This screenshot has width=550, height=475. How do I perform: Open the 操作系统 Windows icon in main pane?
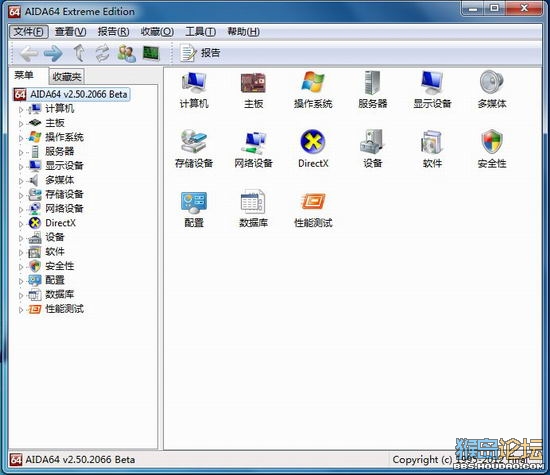pyautogui.click(x=313, y=89)
